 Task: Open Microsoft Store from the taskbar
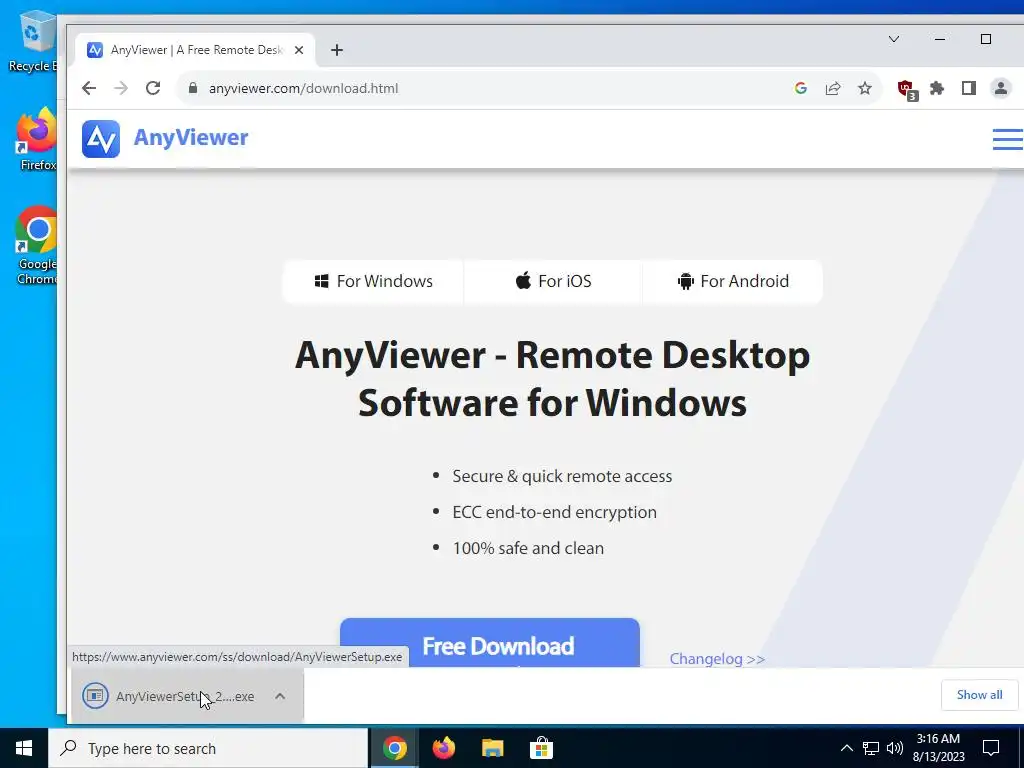point(541,748)
